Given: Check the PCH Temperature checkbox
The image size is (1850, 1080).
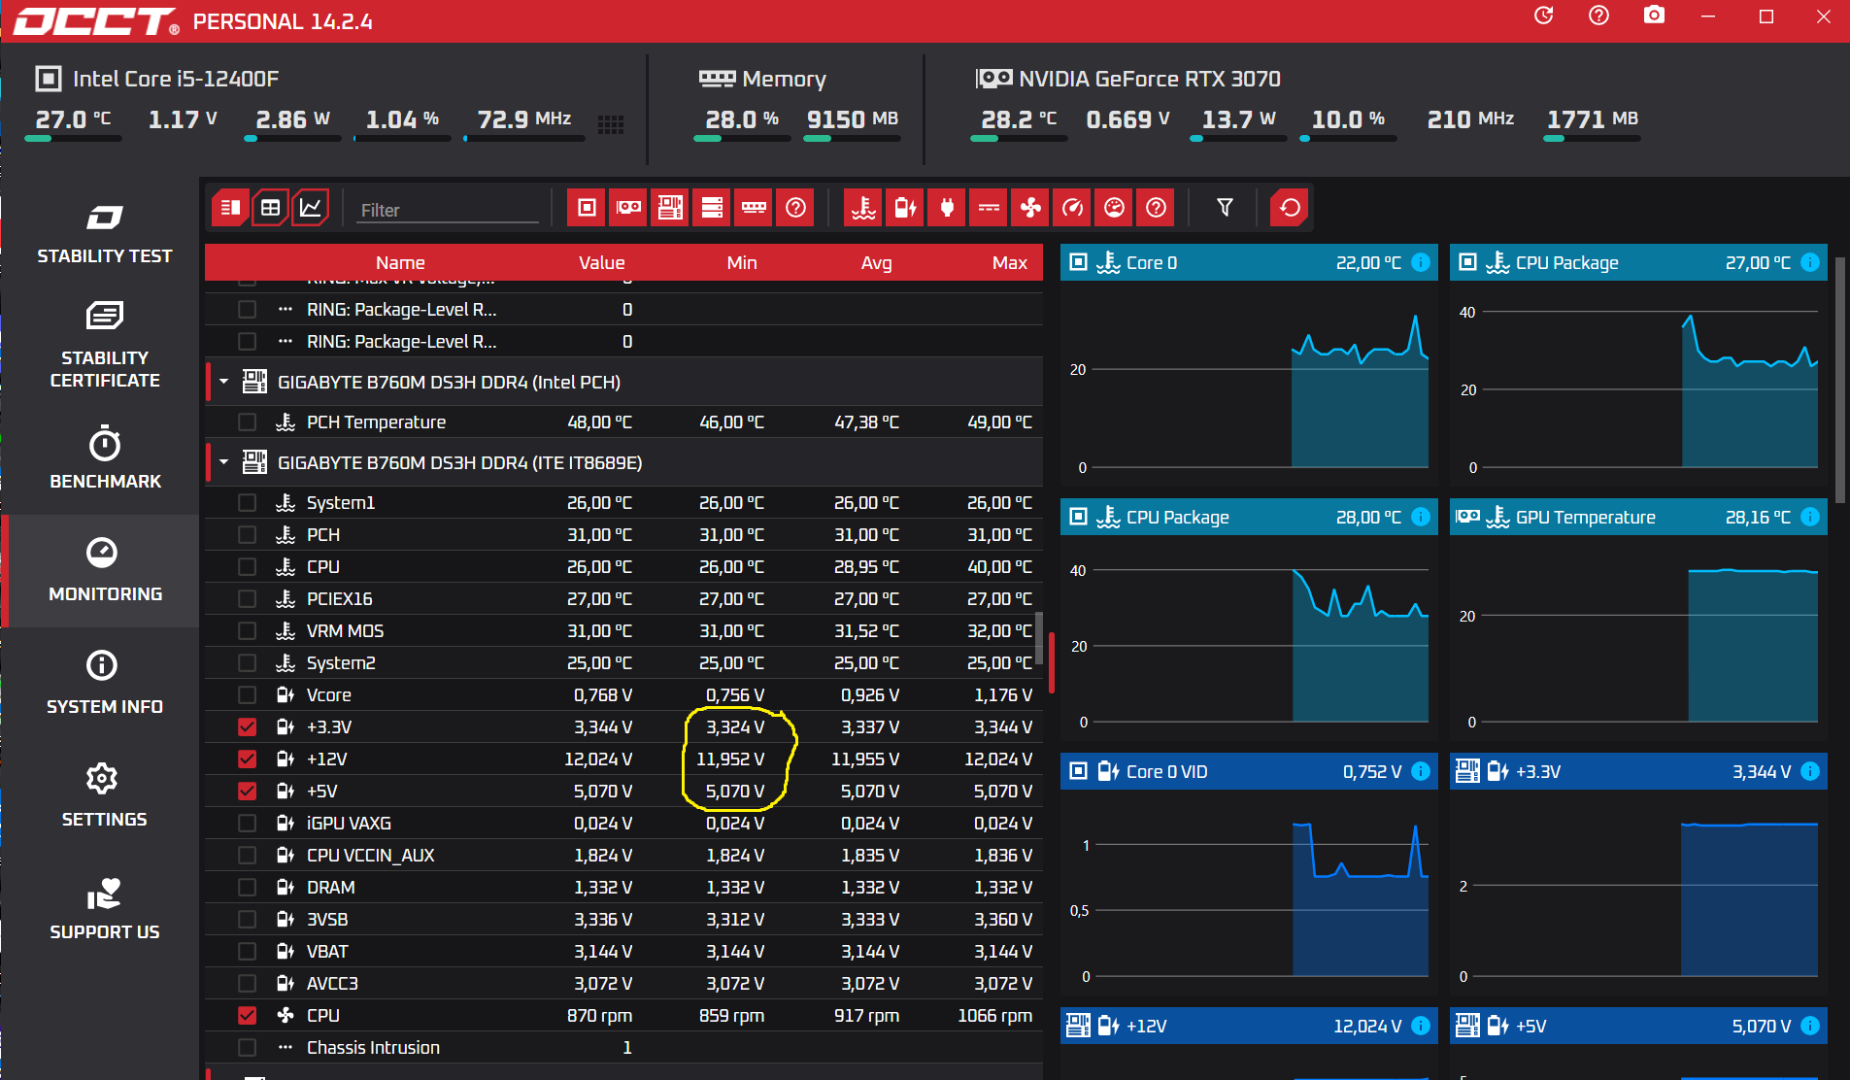Looking at the screenshot, I should coord(247,422).
